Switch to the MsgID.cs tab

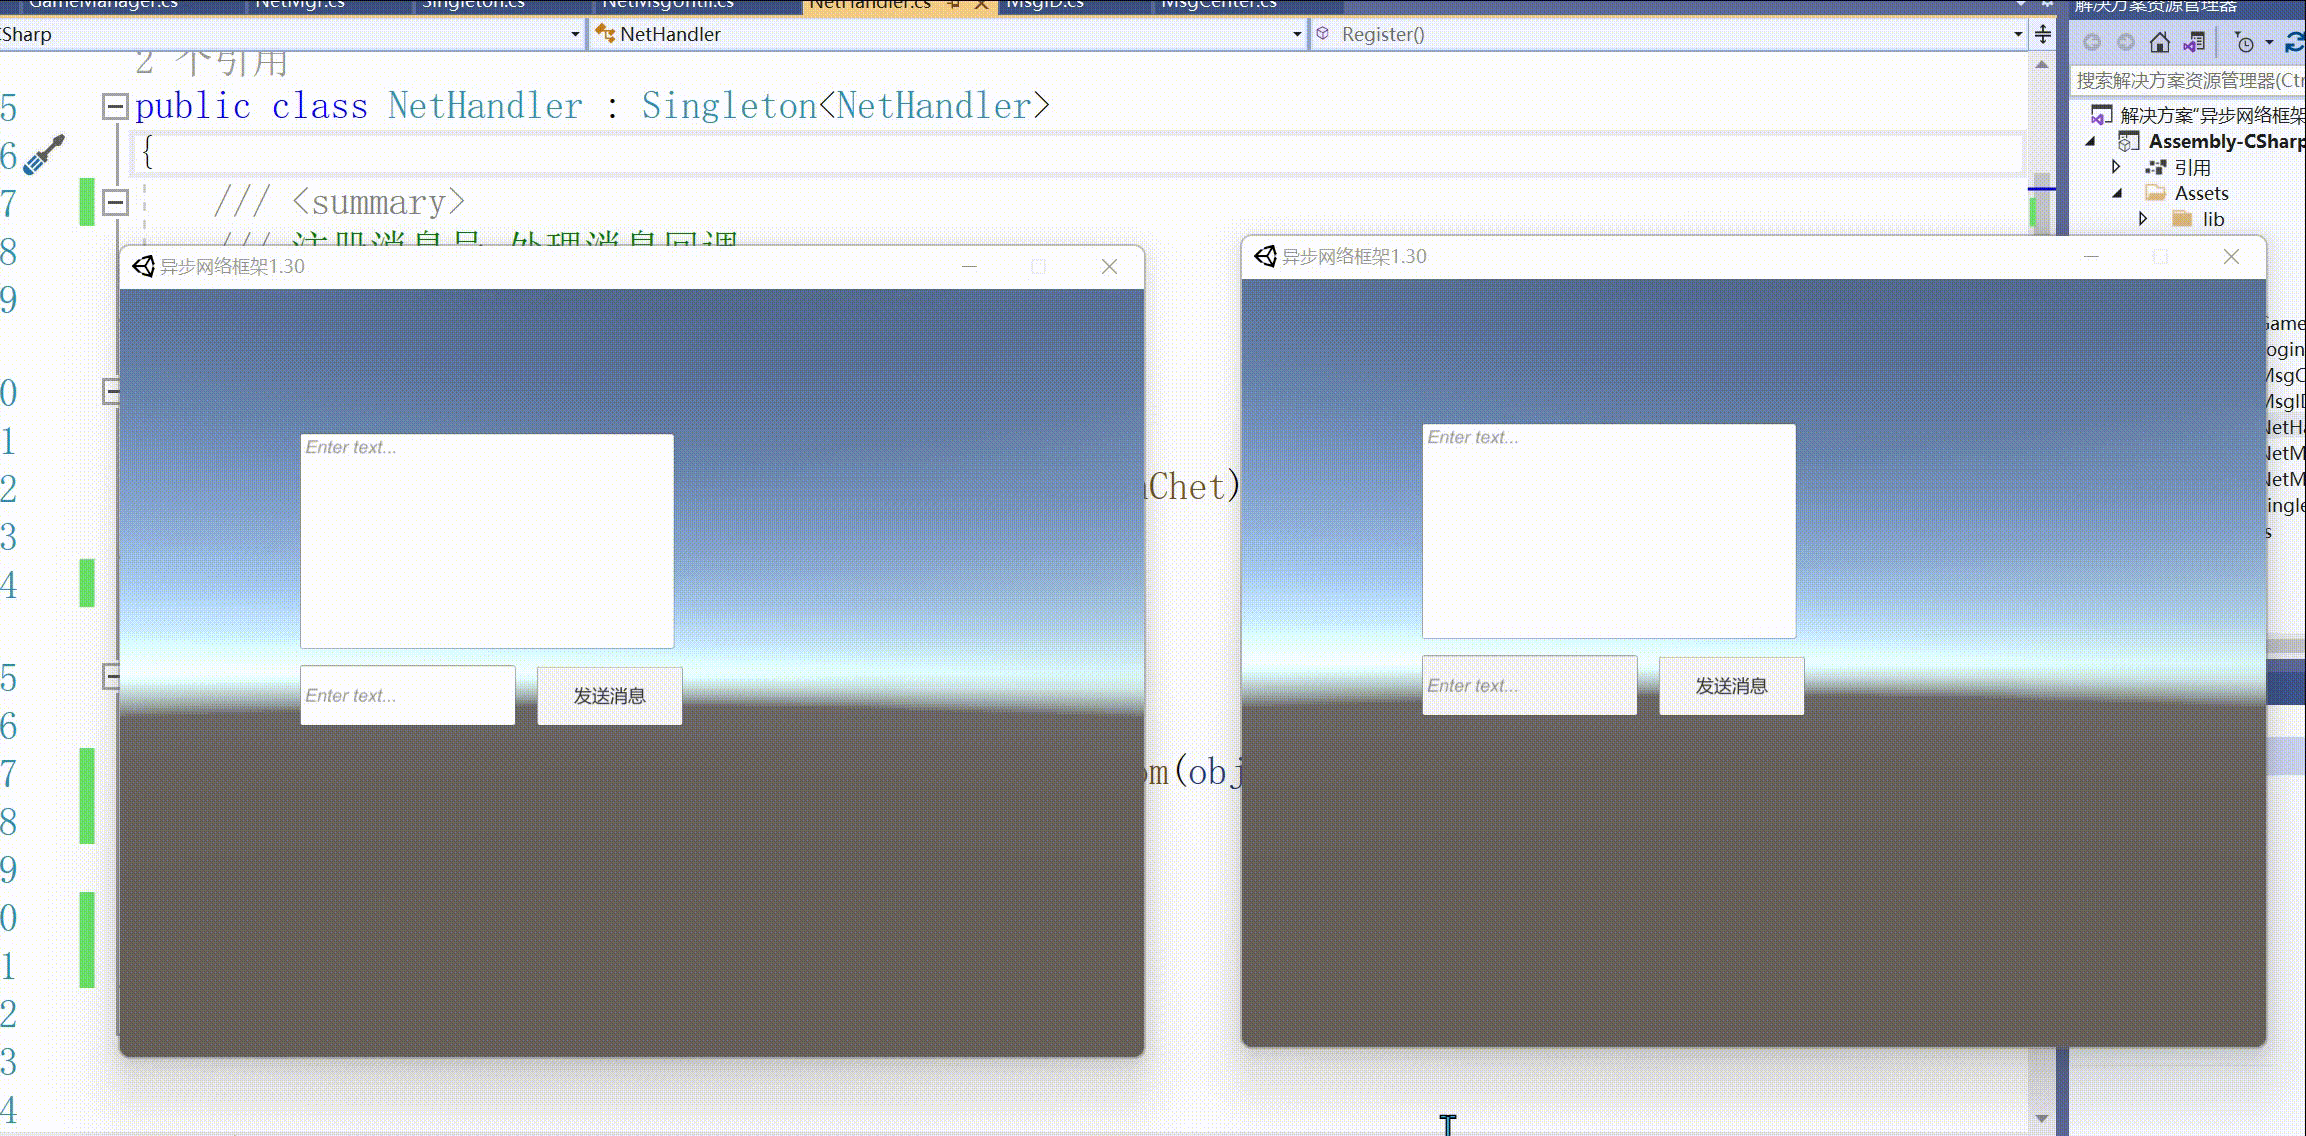point(1044,5)
